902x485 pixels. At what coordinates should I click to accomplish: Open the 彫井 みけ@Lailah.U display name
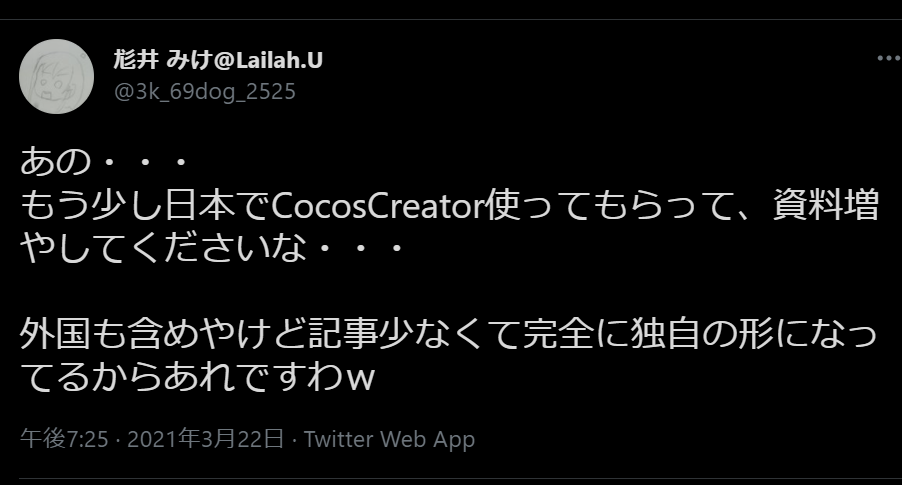218,59
